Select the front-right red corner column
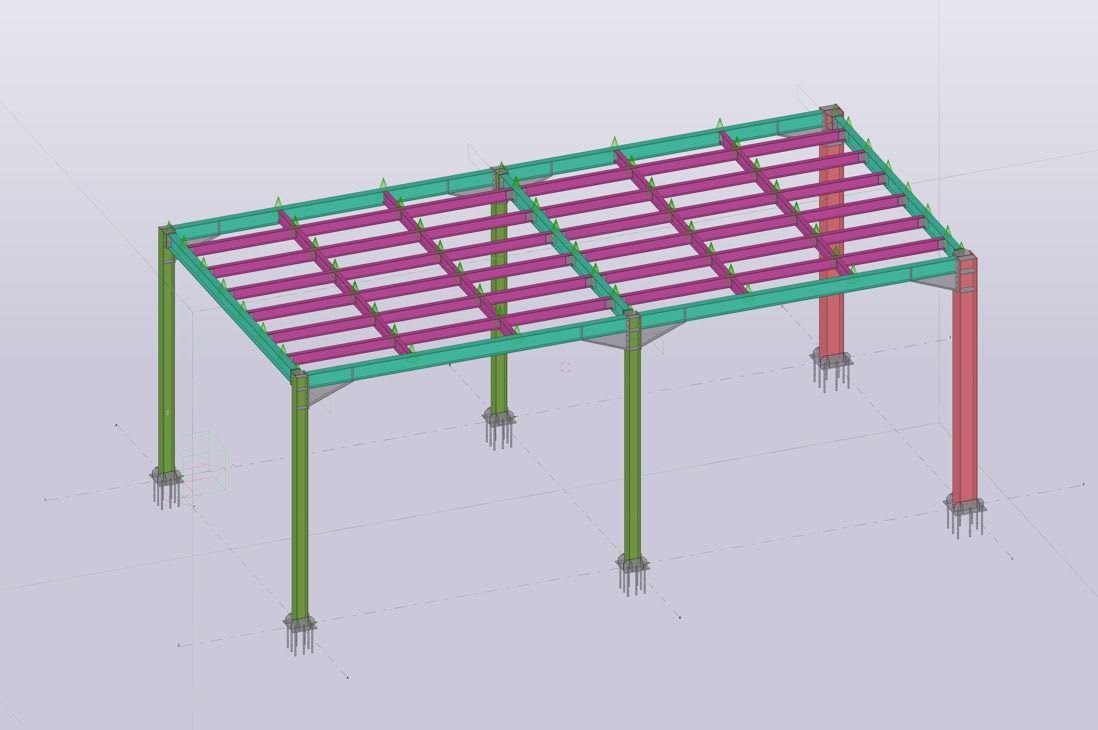This screenshot has height=730, width=1098. (x=964, y=378)
